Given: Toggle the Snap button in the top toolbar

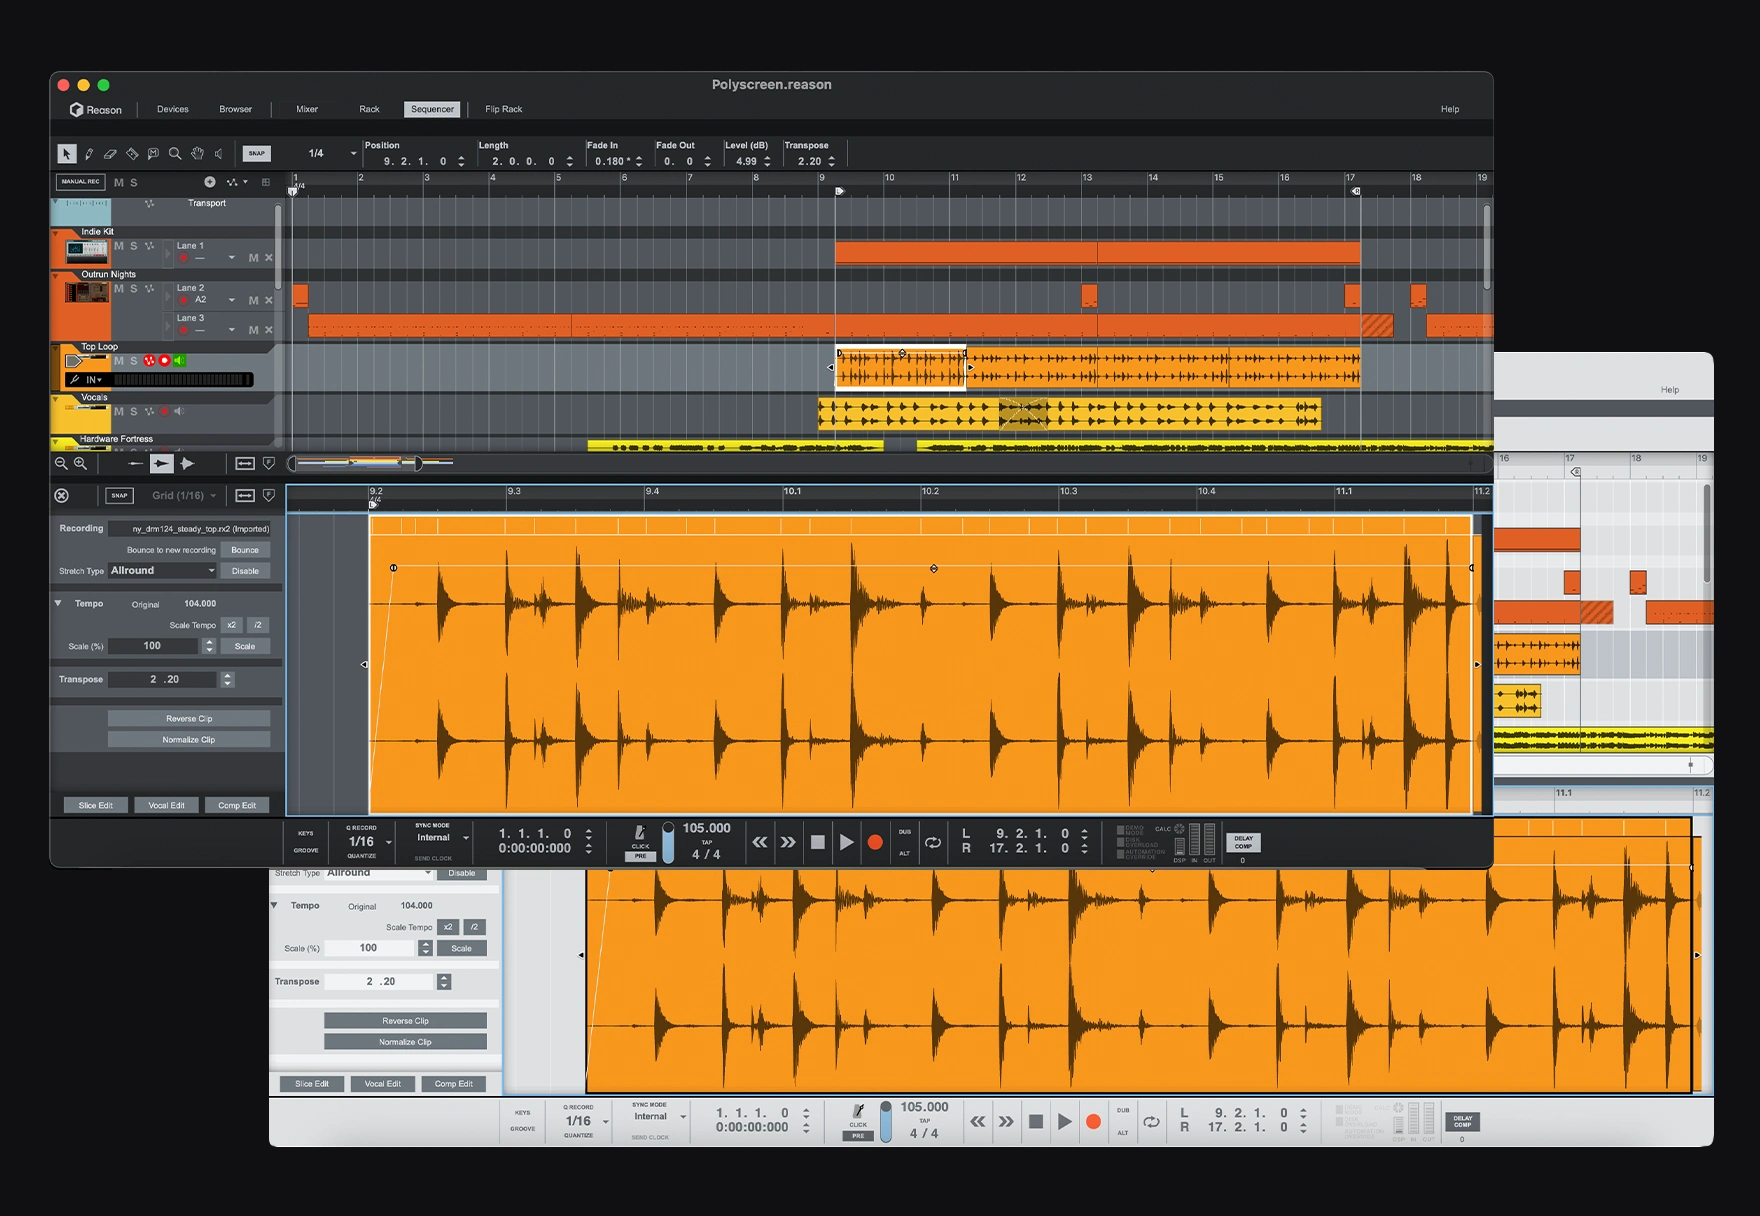Looking at the screenshot, I should click(256, 153).
